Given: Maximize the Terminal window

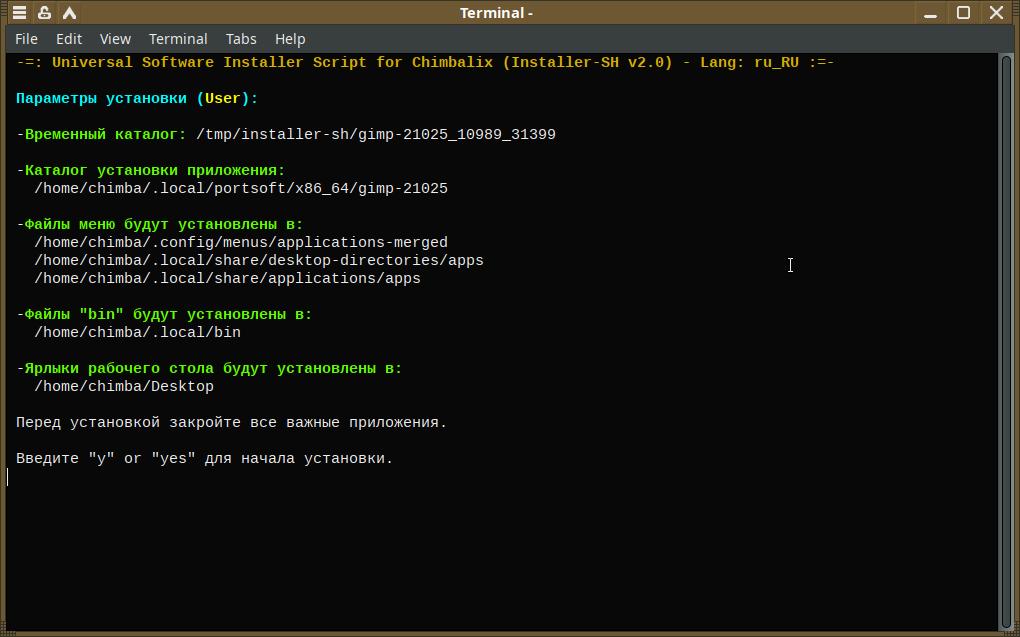Looking at the screenshot, I should (963, 12).
